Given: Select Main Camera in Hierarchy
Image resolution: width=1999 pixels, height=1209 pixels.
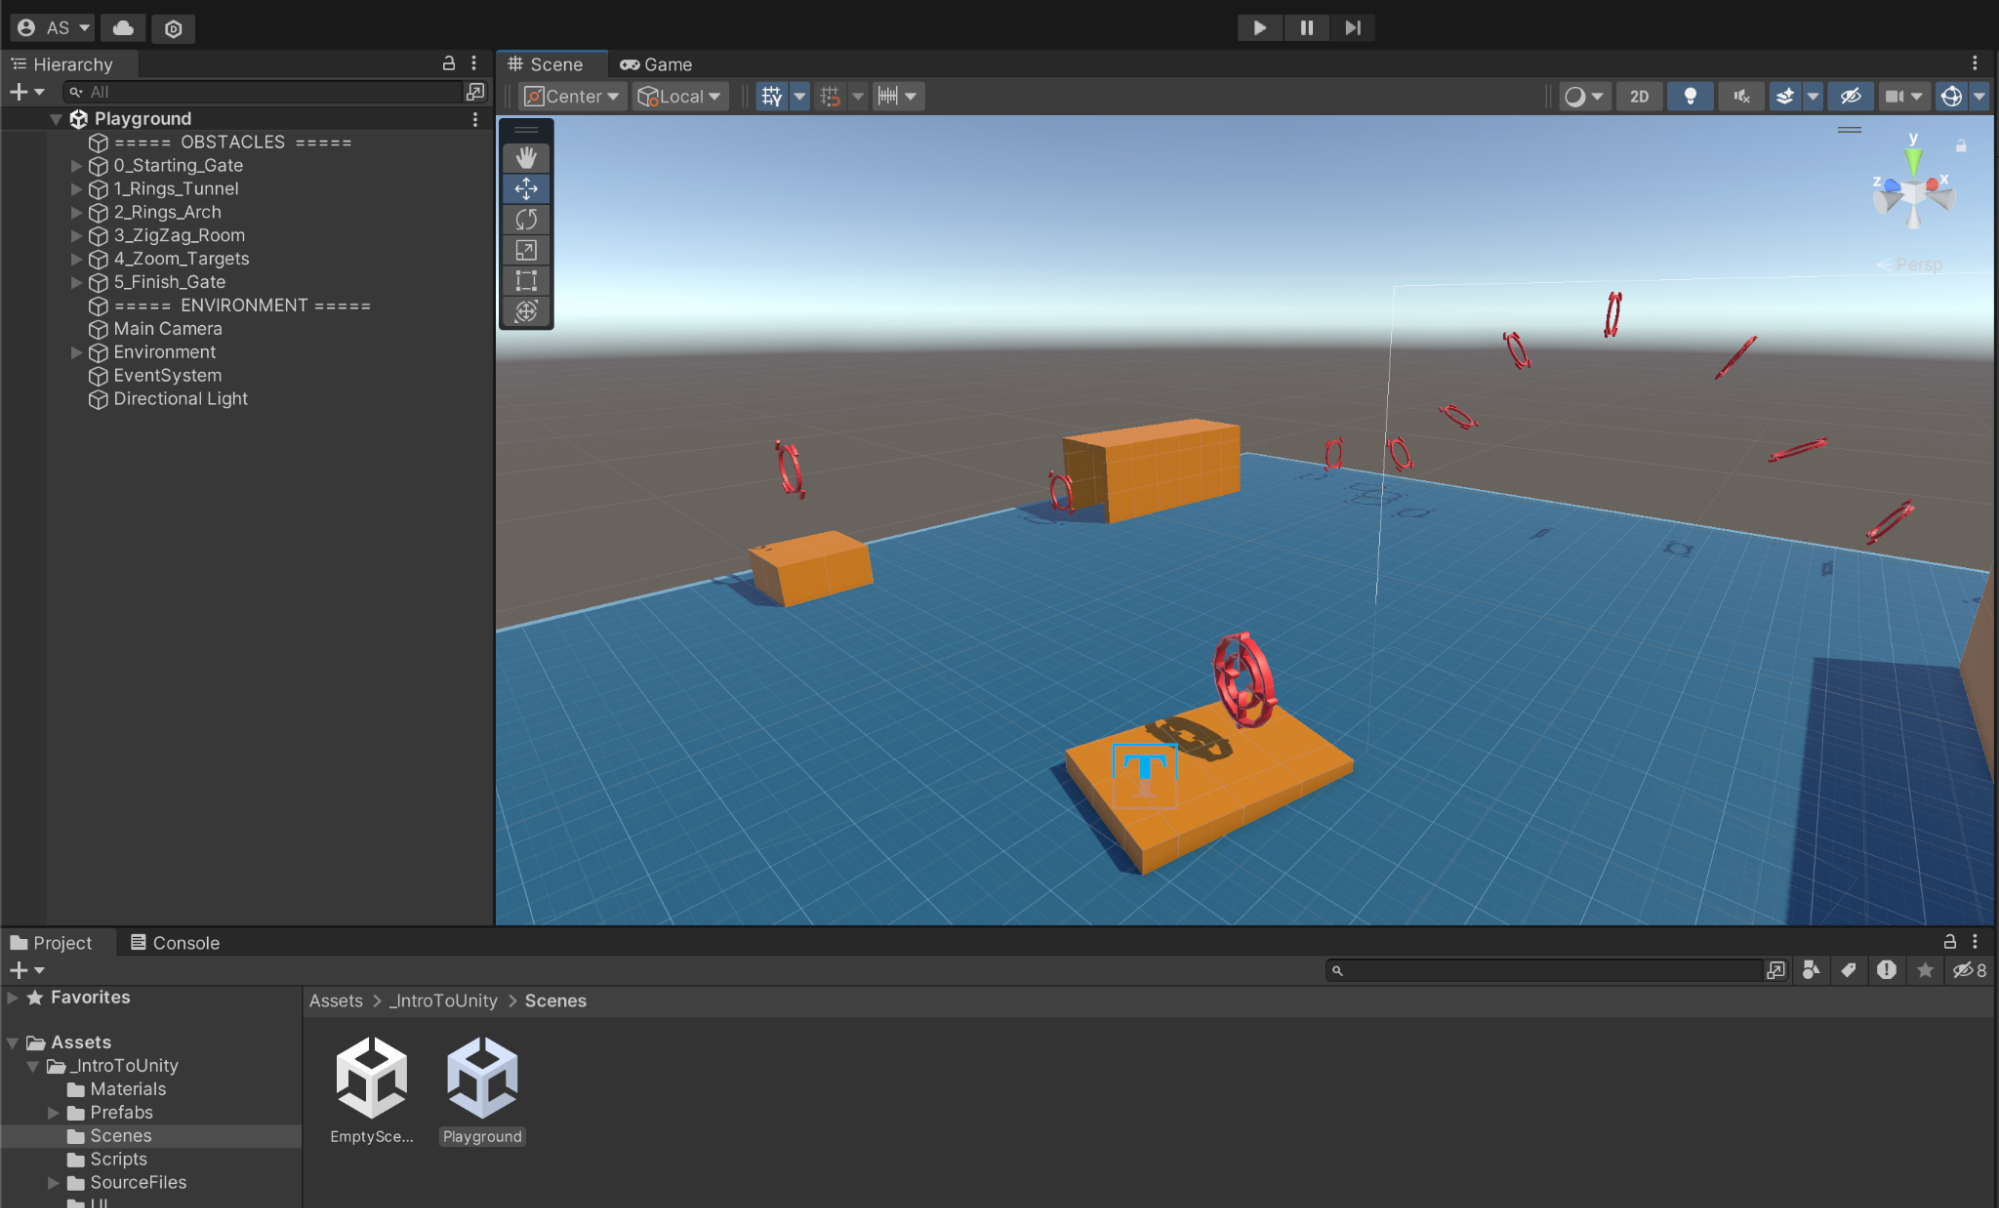Looking at the screenshot, I should tap(167, 329).
